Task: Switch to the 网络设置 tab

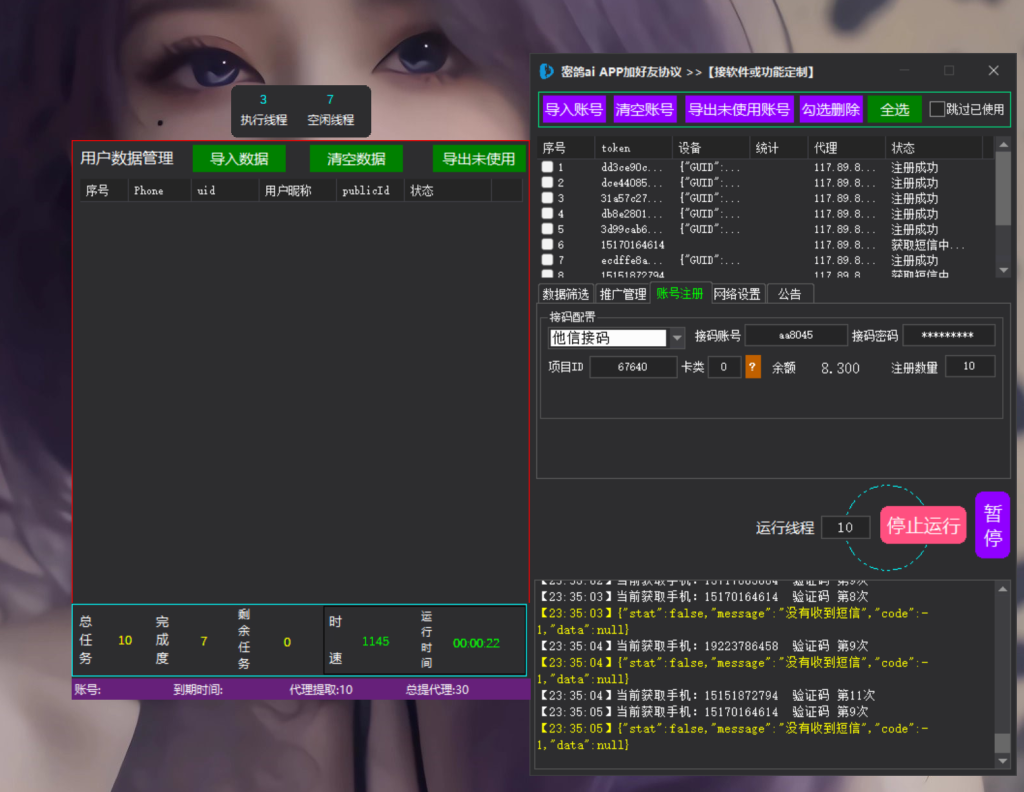Action: (737, 294)
